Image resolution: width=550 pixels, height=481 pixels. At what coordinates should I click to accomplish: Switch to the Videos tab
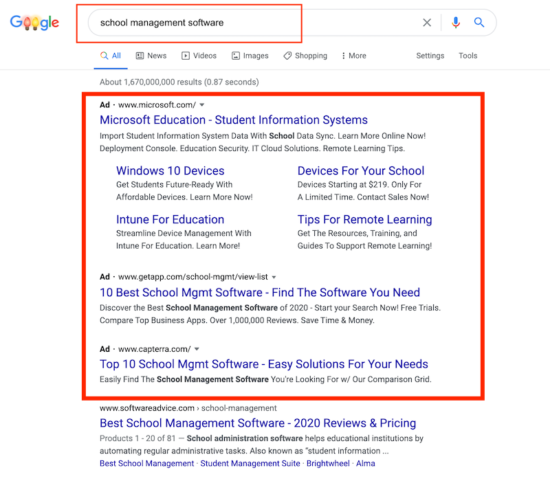[x=199, y=56]
